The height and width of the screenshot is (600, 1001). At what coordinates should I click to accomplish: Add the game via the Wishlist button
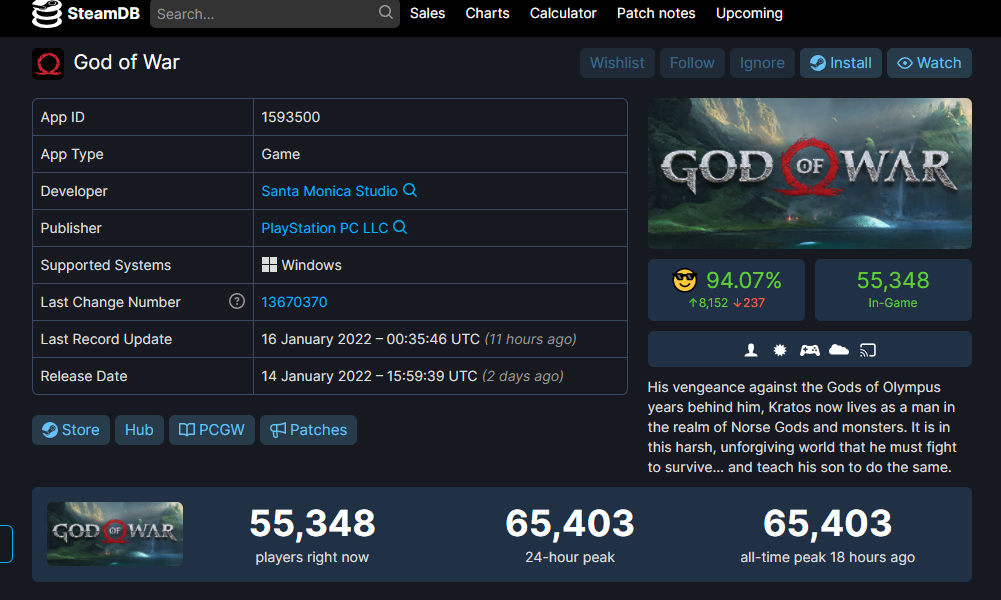(x=617, y=63)
